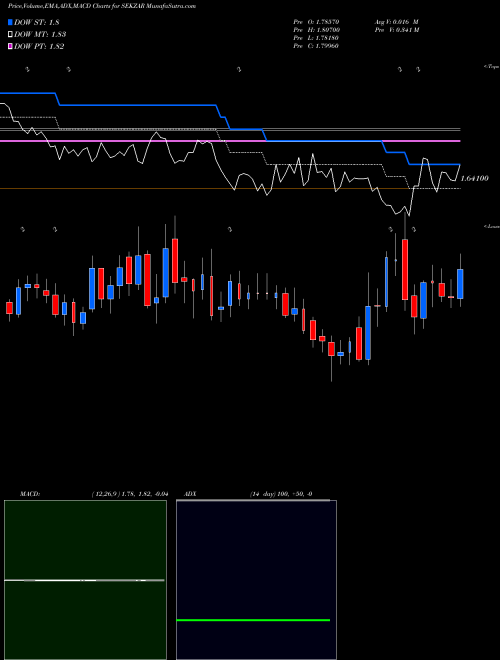The height and width of the screenshot is (660, 500).
Task: Click the magenta DOW PT legend swatch
Action: point(10,47)
